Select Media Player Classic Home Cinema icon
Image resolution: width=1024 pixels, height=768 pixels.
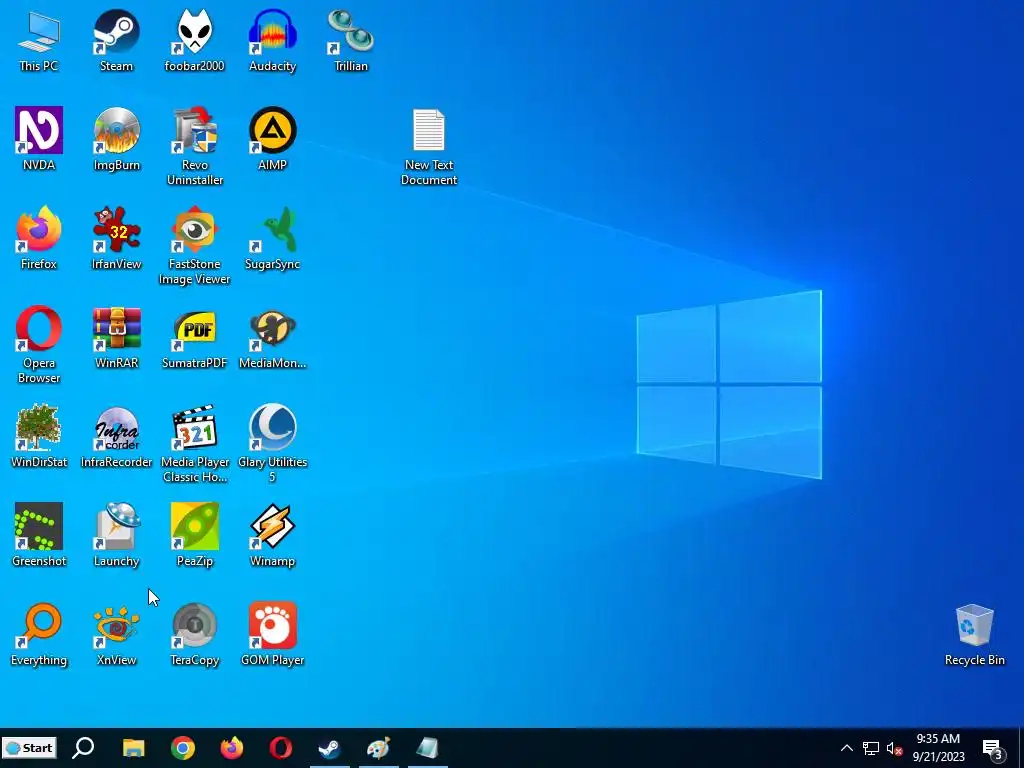coord(195,444)
